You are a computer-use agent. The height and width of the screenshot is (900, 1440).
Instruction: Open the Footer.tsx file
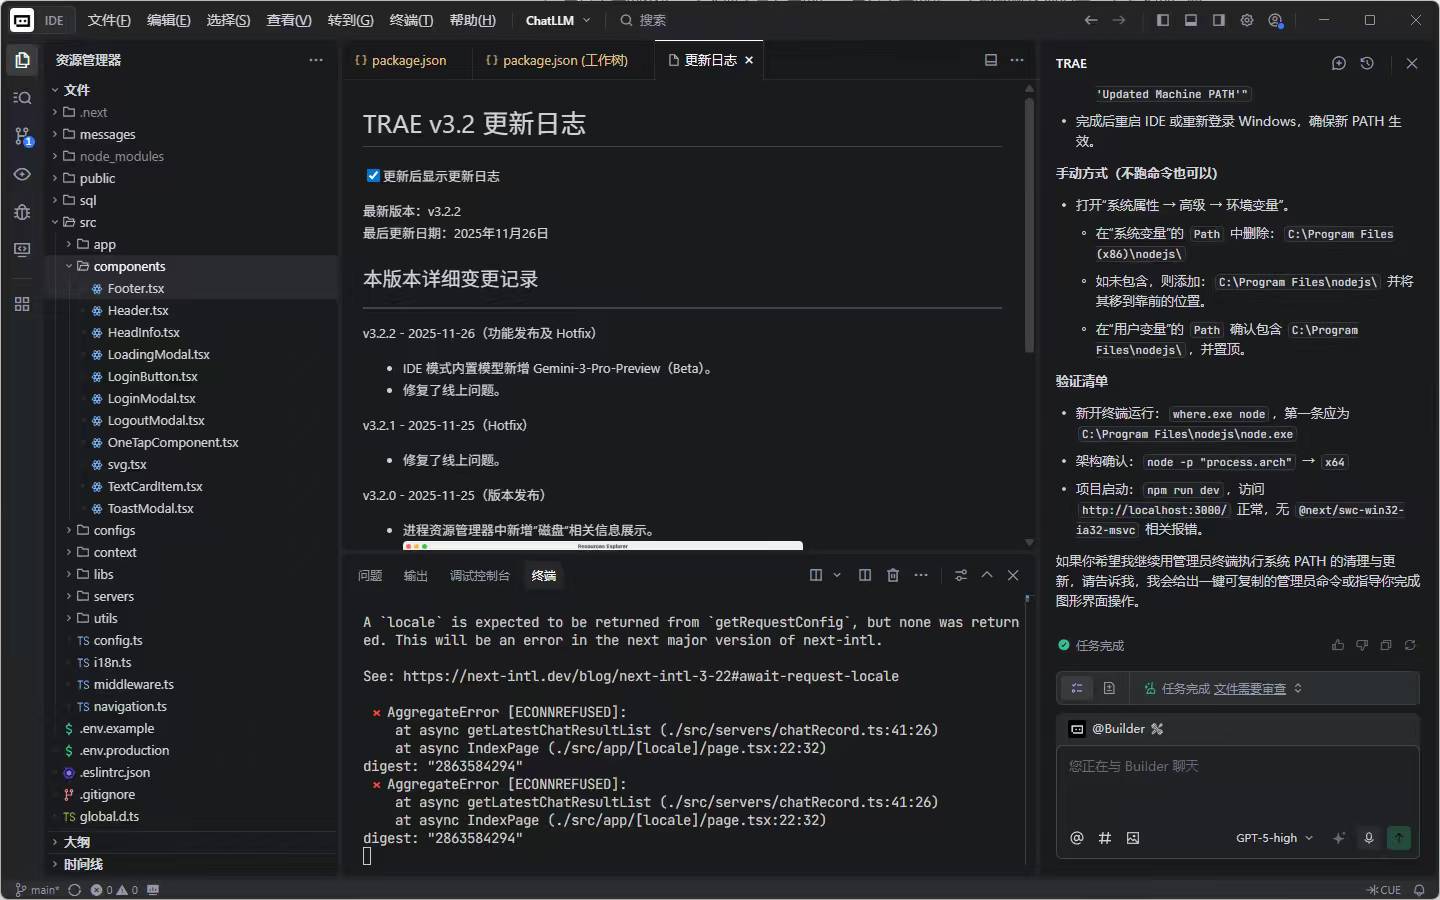point(136,288)
